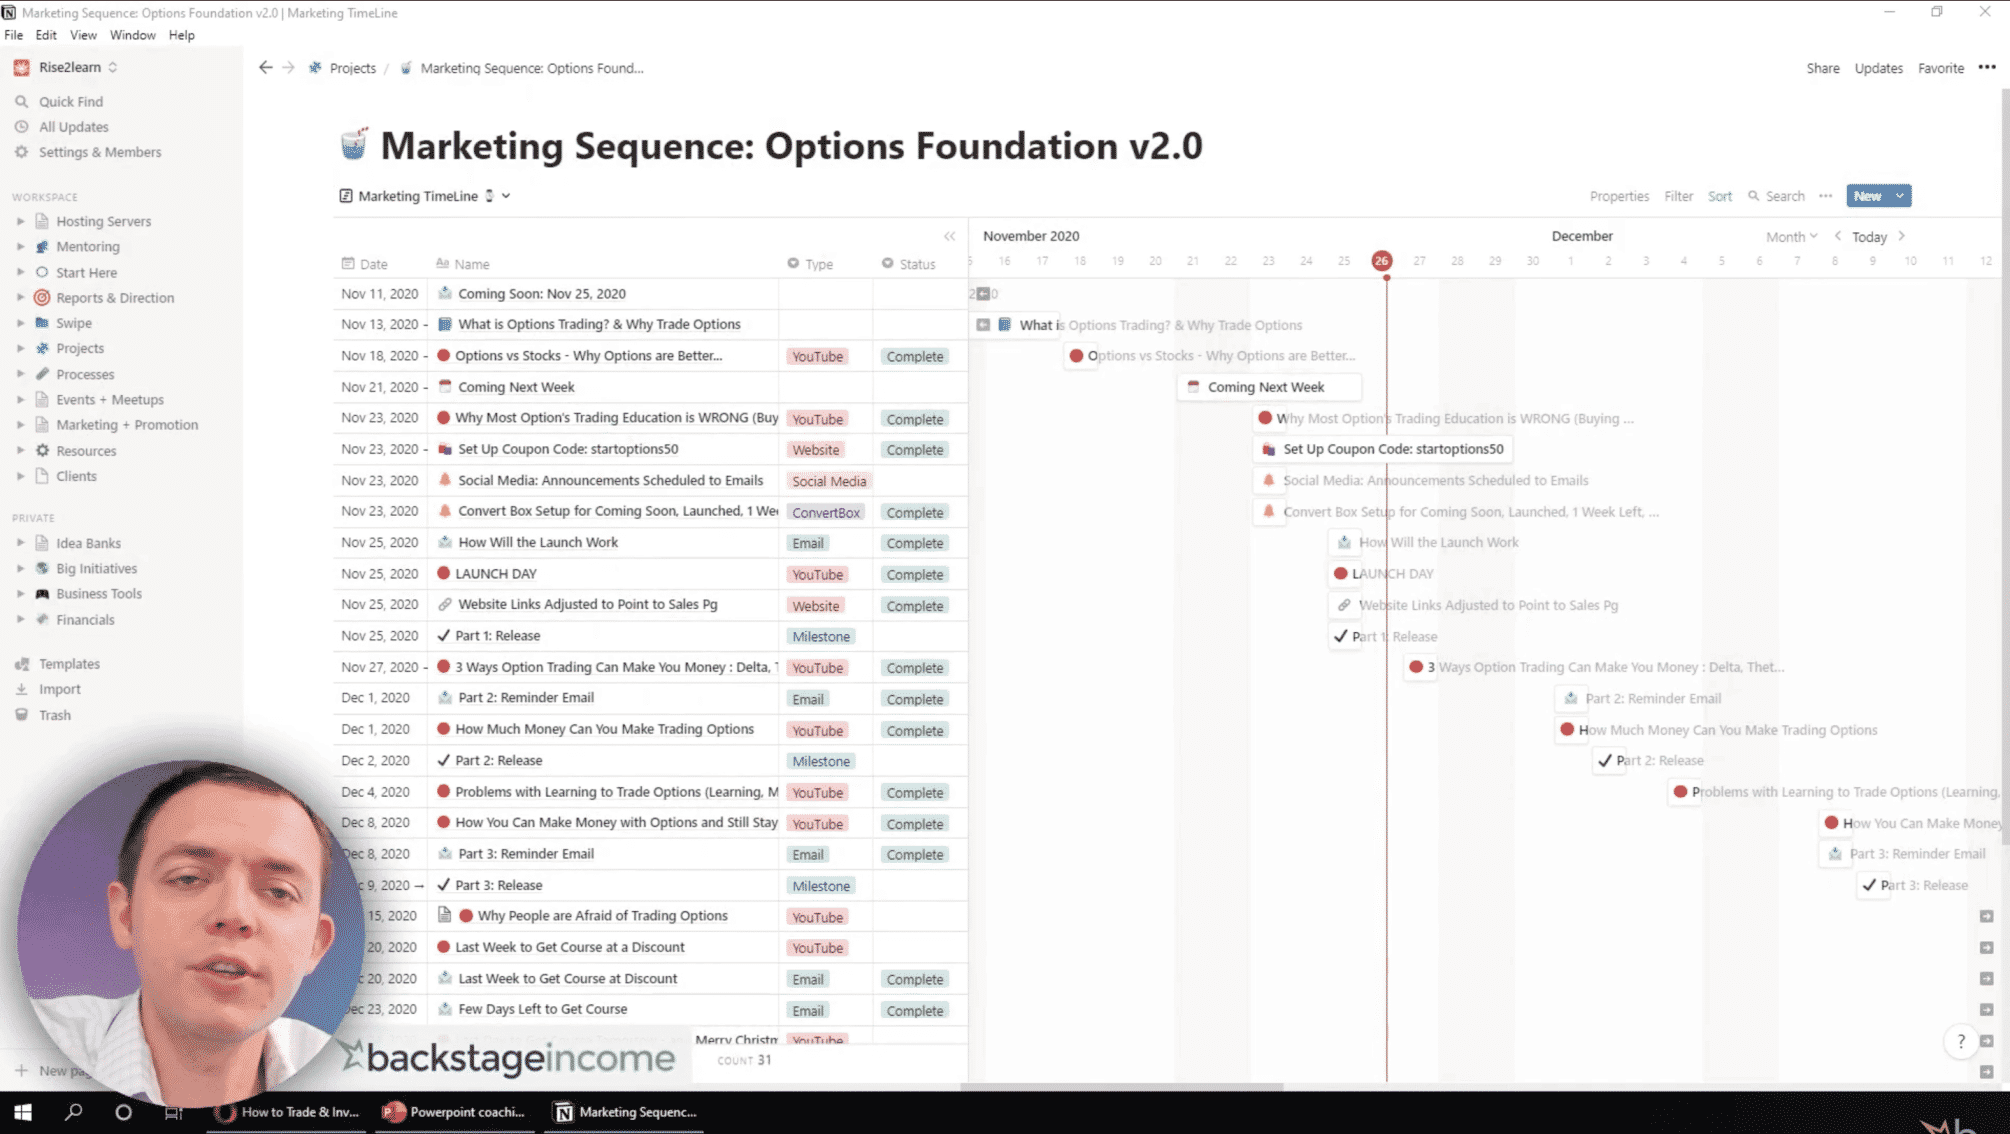
Task: Open the Updates panel
Action: 1878,68
